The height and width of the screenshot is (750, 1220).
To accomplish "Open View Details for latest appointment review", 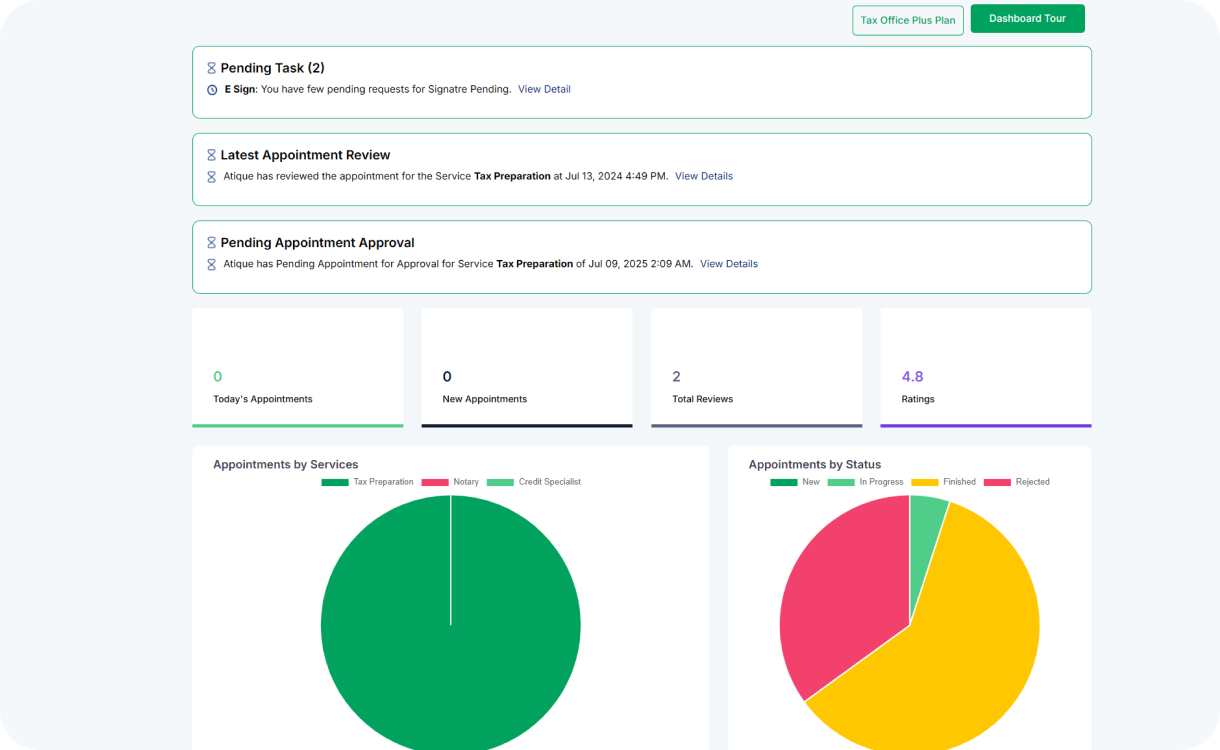I will coord(704,176).
